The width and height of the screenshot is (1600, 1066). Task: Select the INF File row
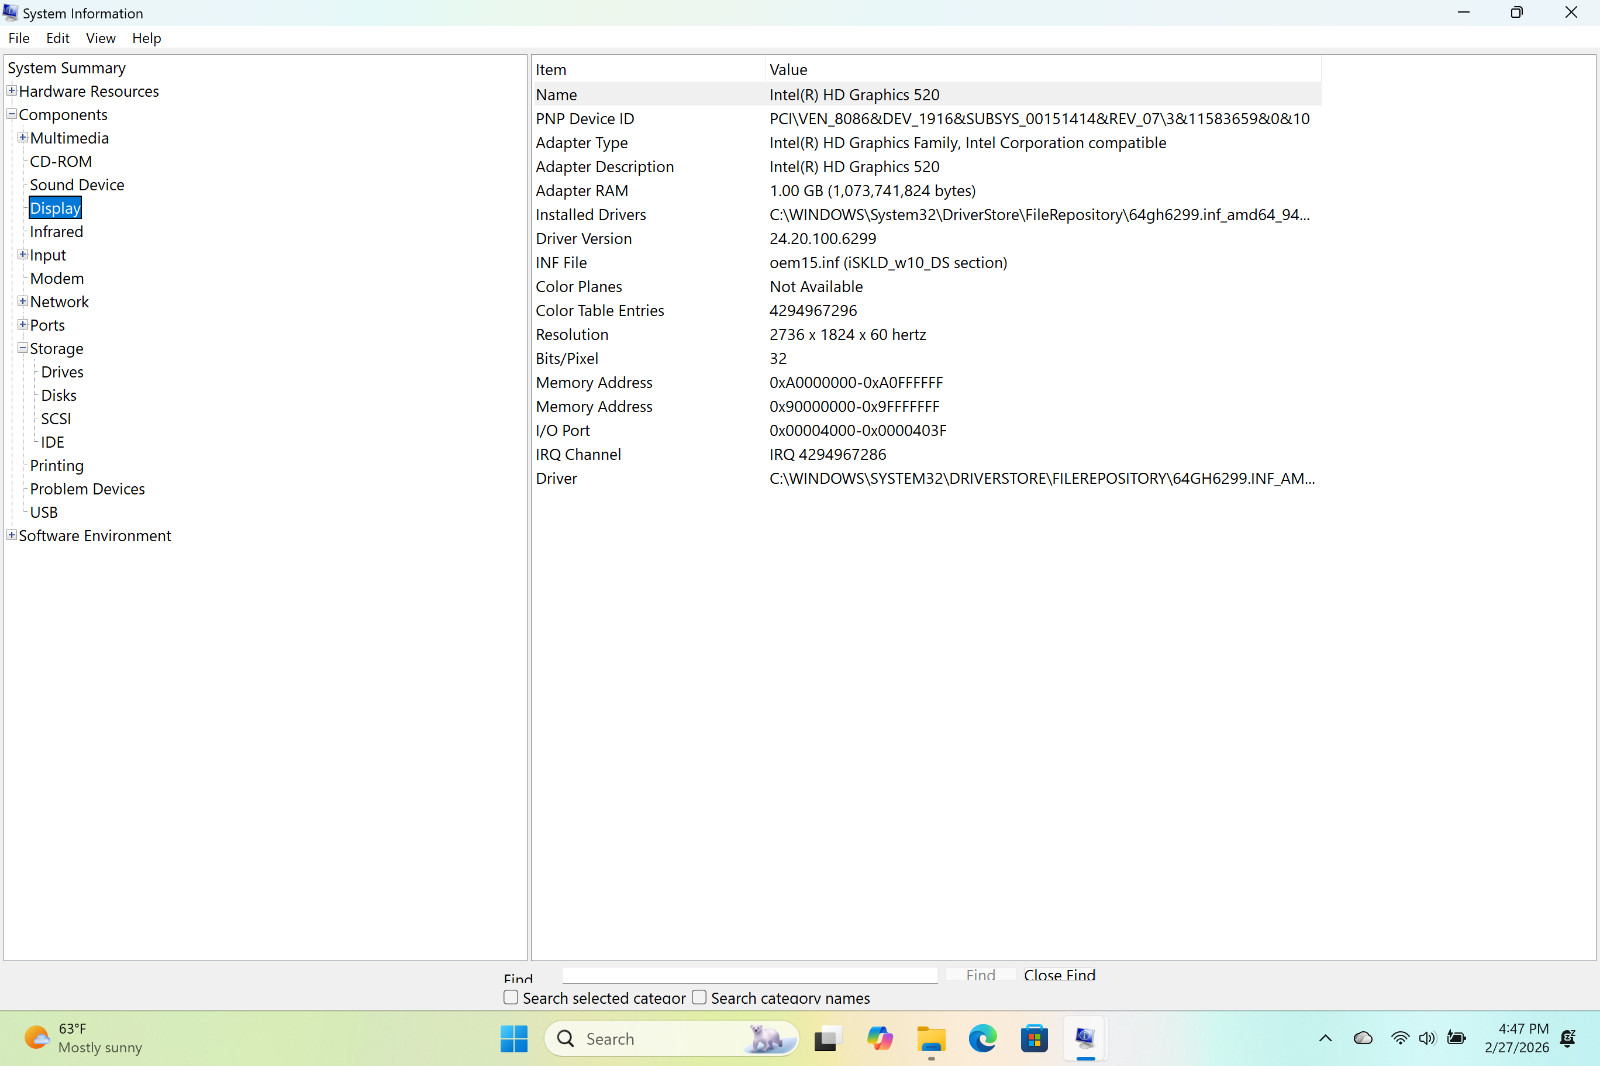(x=927, y=263)
